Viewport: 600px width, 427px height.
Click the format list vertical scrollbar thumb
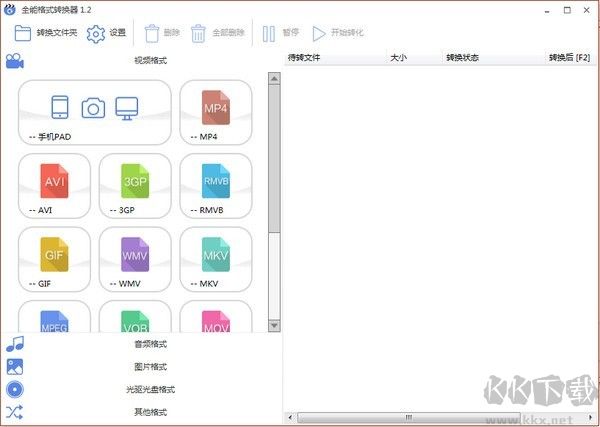tap(274, 158)
